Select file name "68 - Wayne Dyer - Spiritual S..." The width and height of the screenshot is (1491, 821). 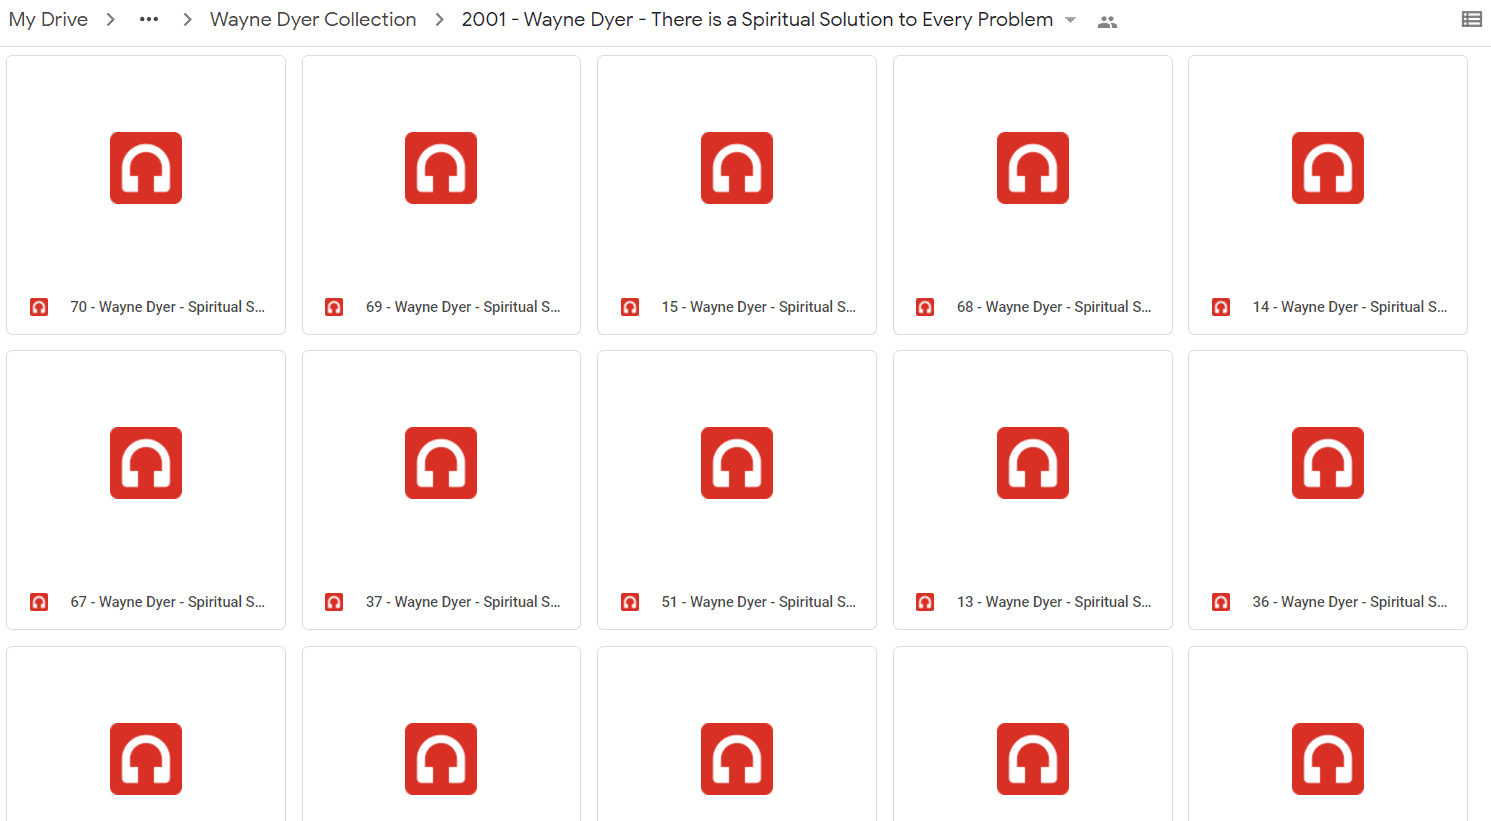[1054, 307]
